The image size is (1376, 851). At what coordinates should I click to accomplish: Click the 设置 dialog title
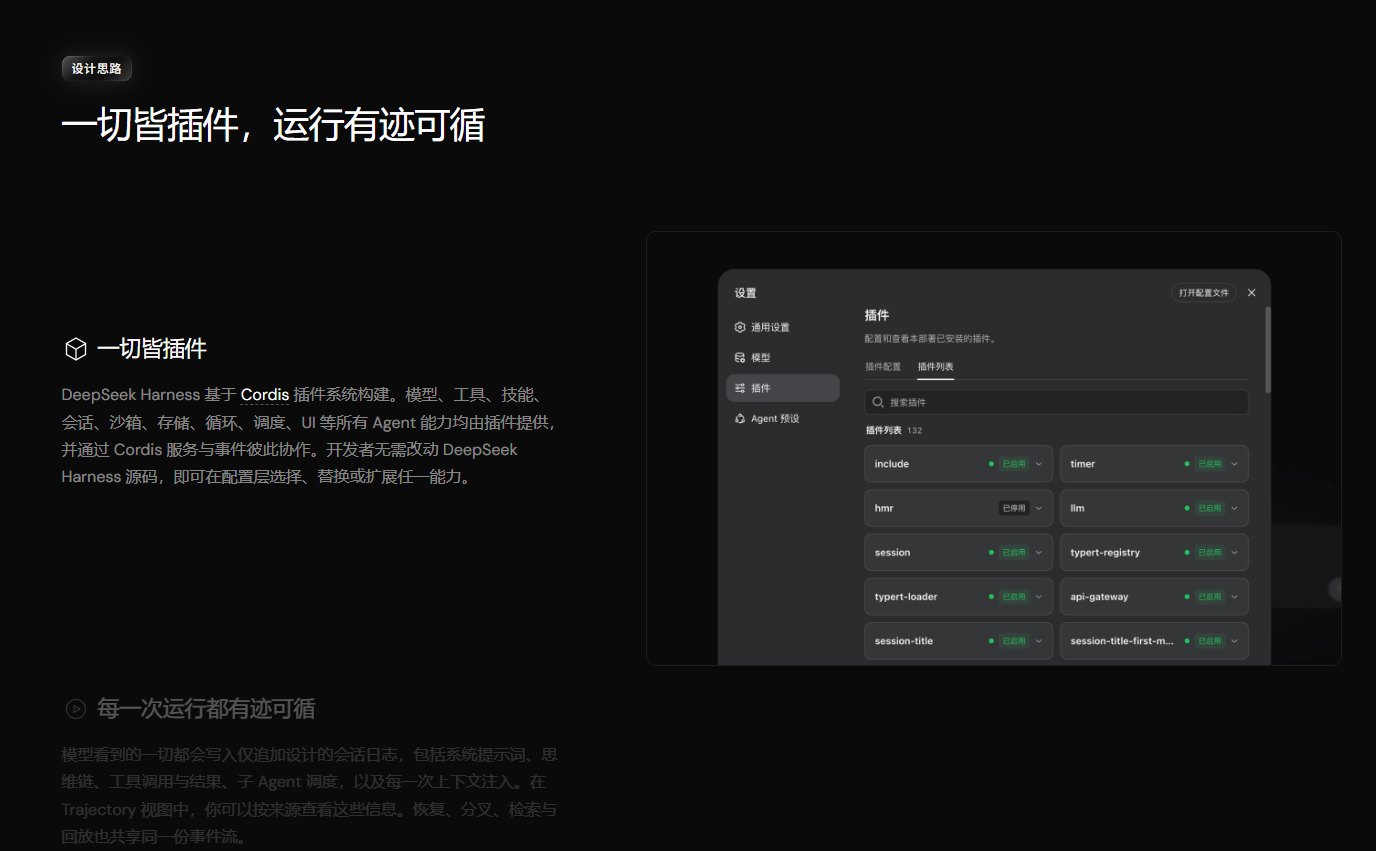pyautogui.click(x=746, y=293)
